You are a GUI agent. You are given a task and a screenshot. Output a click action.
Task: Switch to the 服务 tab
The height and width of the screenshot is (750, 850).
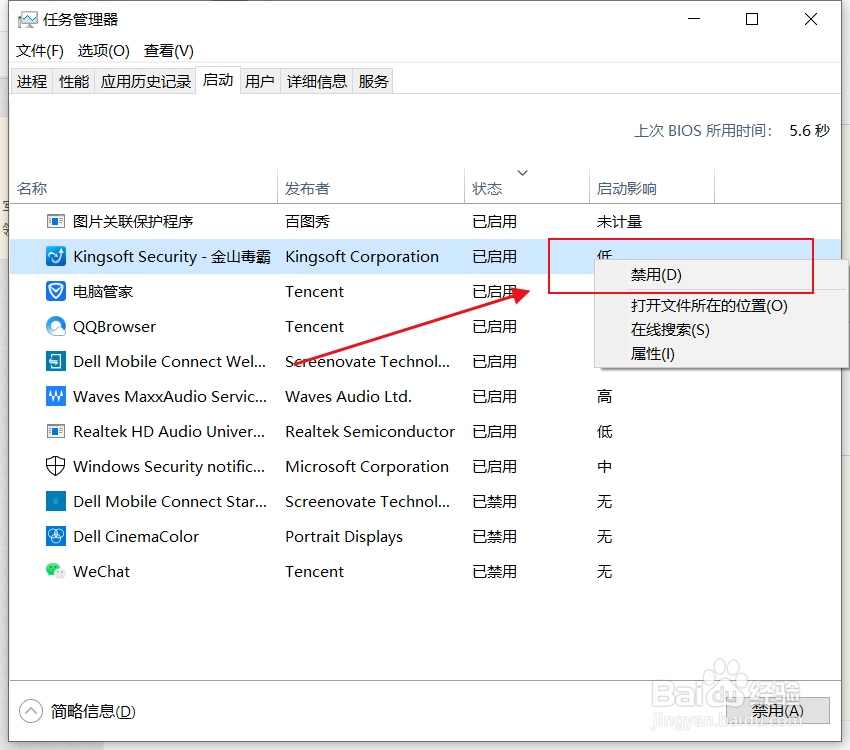373,81
